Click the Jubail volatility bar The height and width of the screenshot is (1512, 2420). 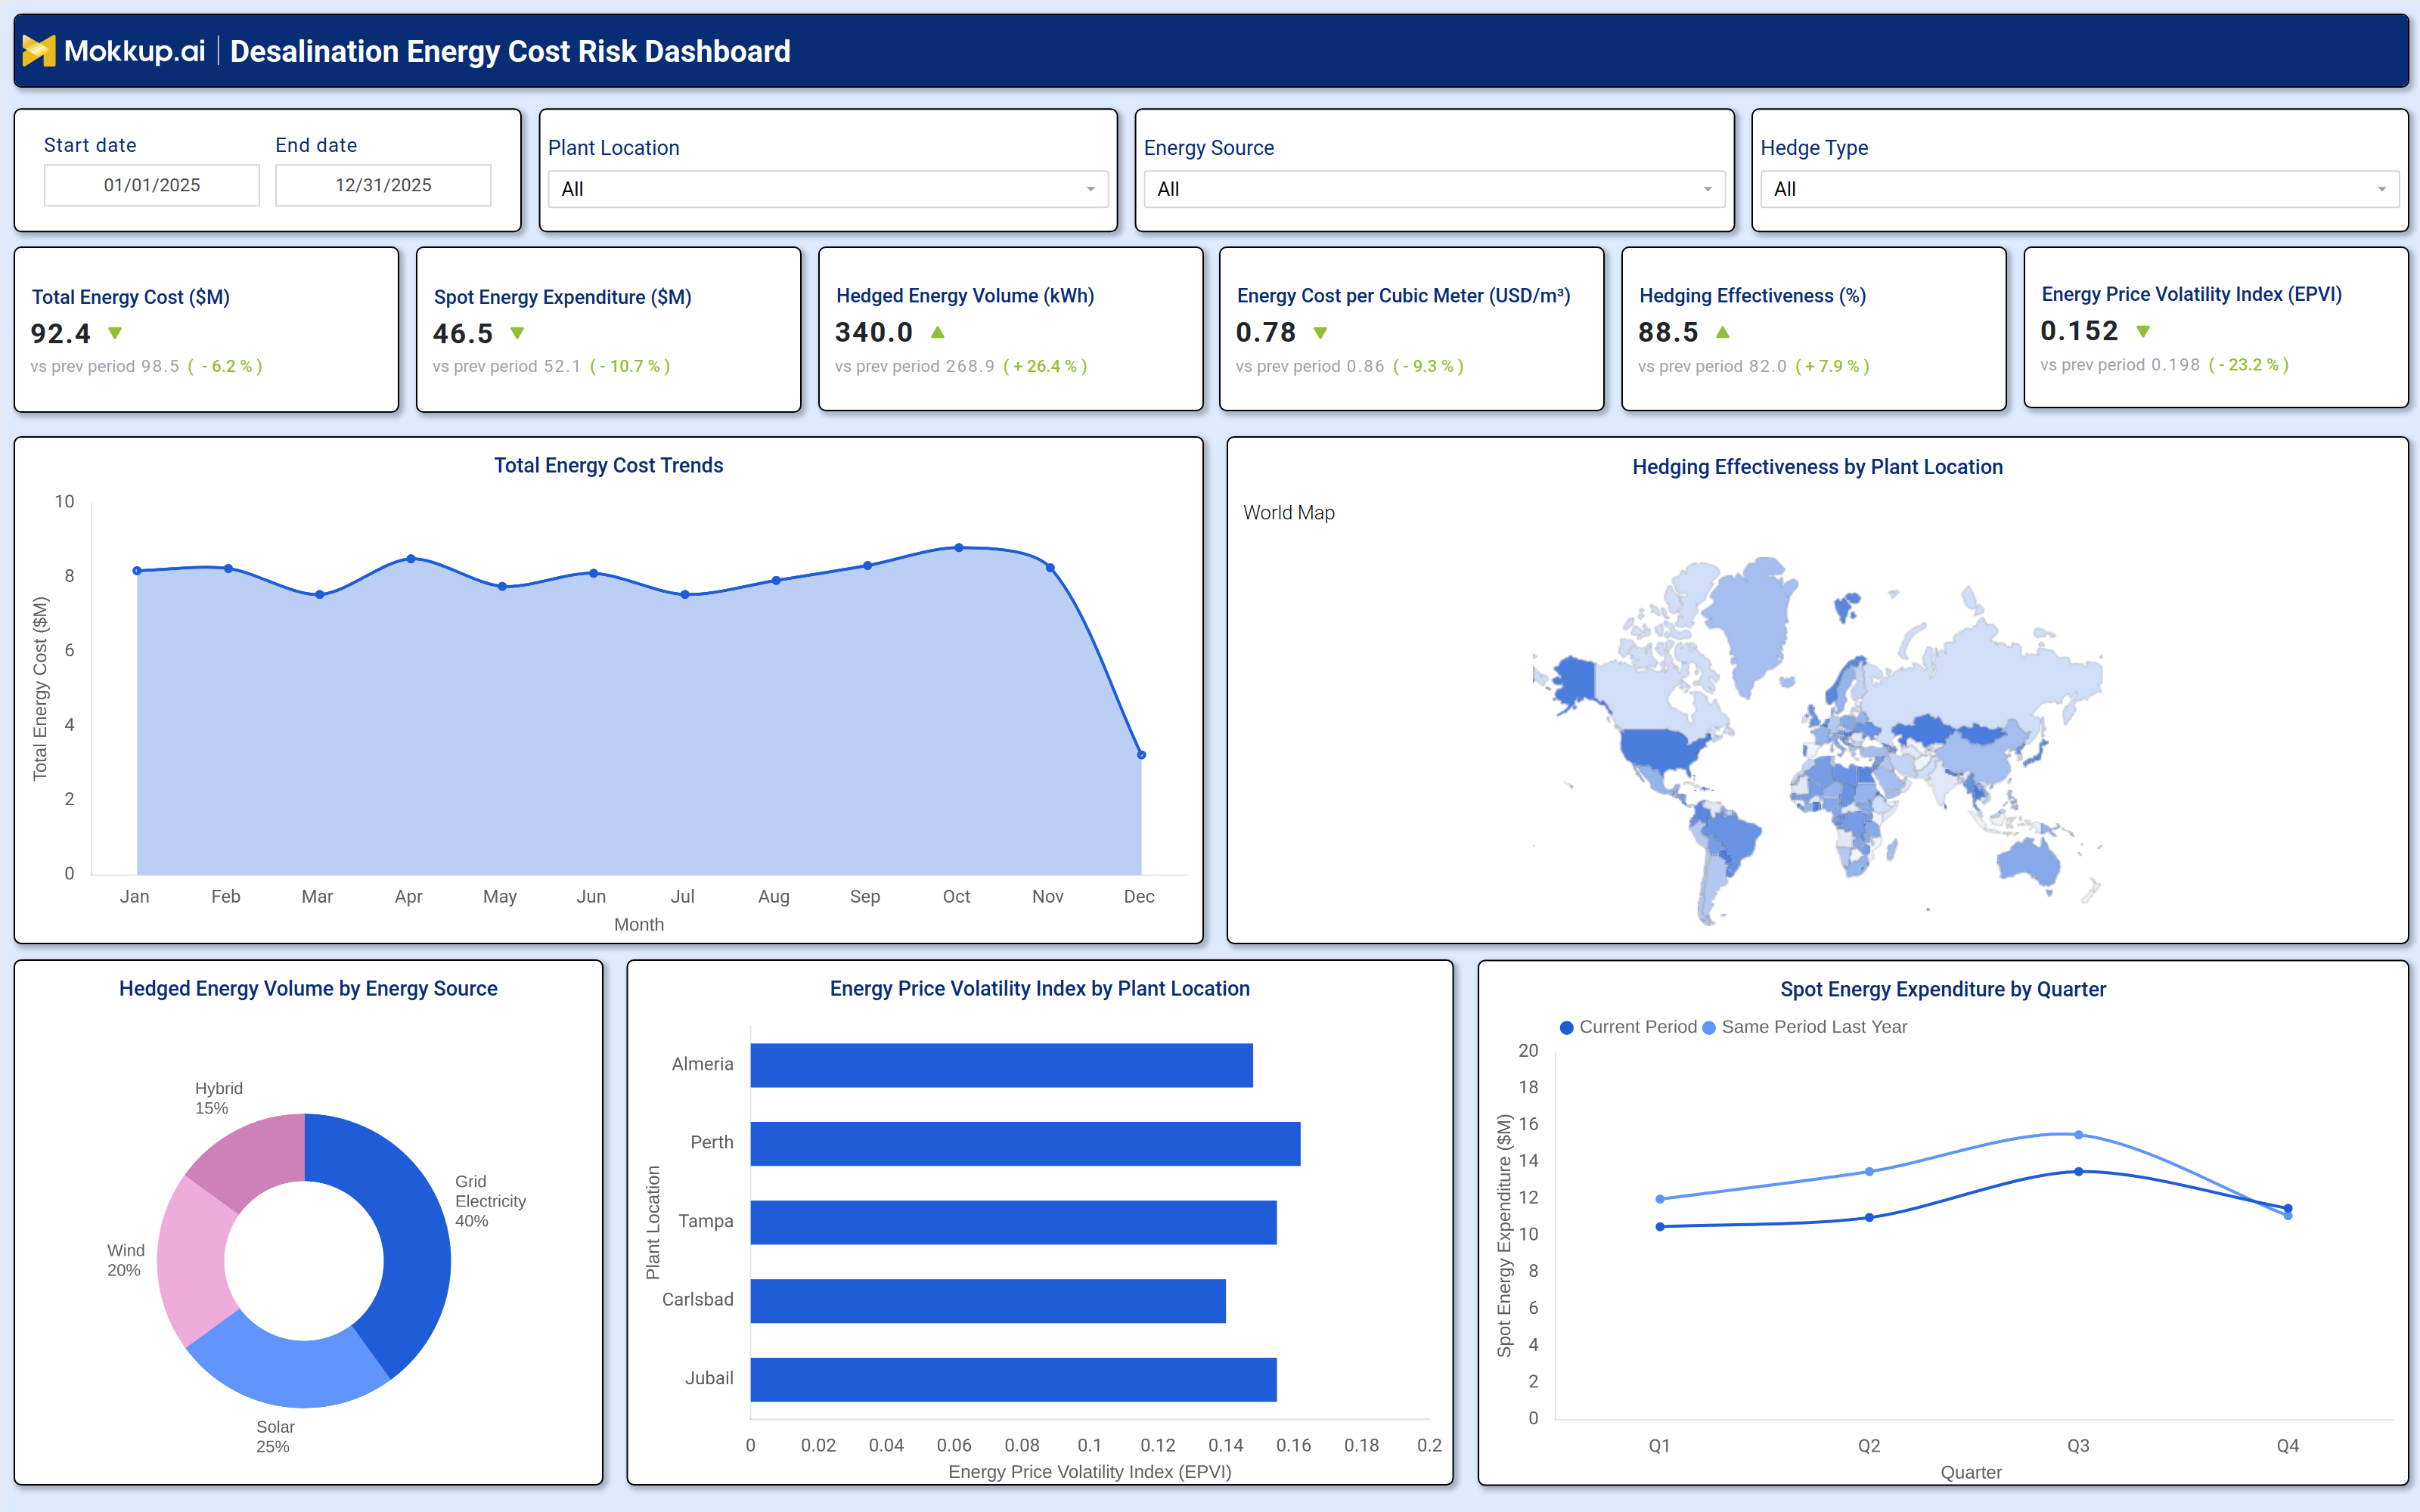[x=1013, y=1379]
